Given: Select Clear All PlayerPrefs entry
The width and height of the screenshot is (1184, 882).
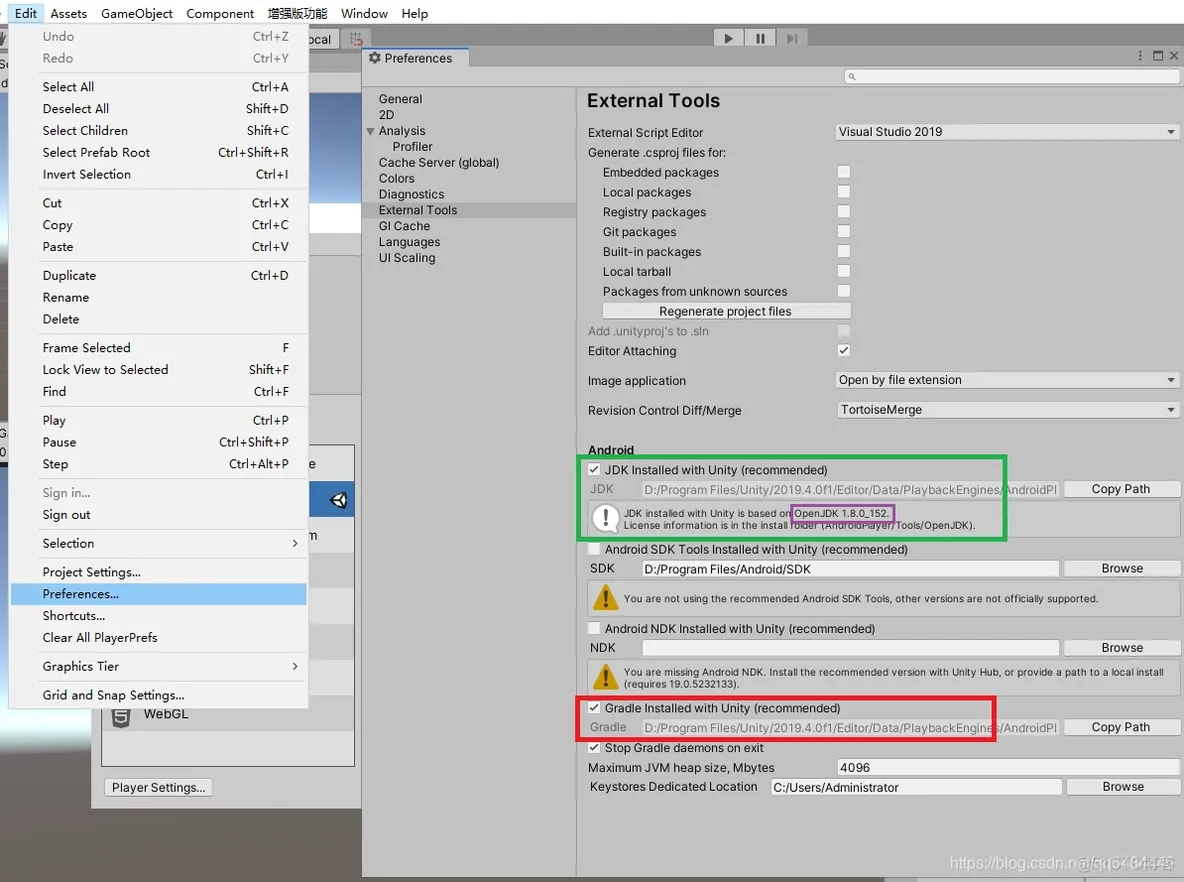Looking at the screenshot, I should tap(159, 637).
